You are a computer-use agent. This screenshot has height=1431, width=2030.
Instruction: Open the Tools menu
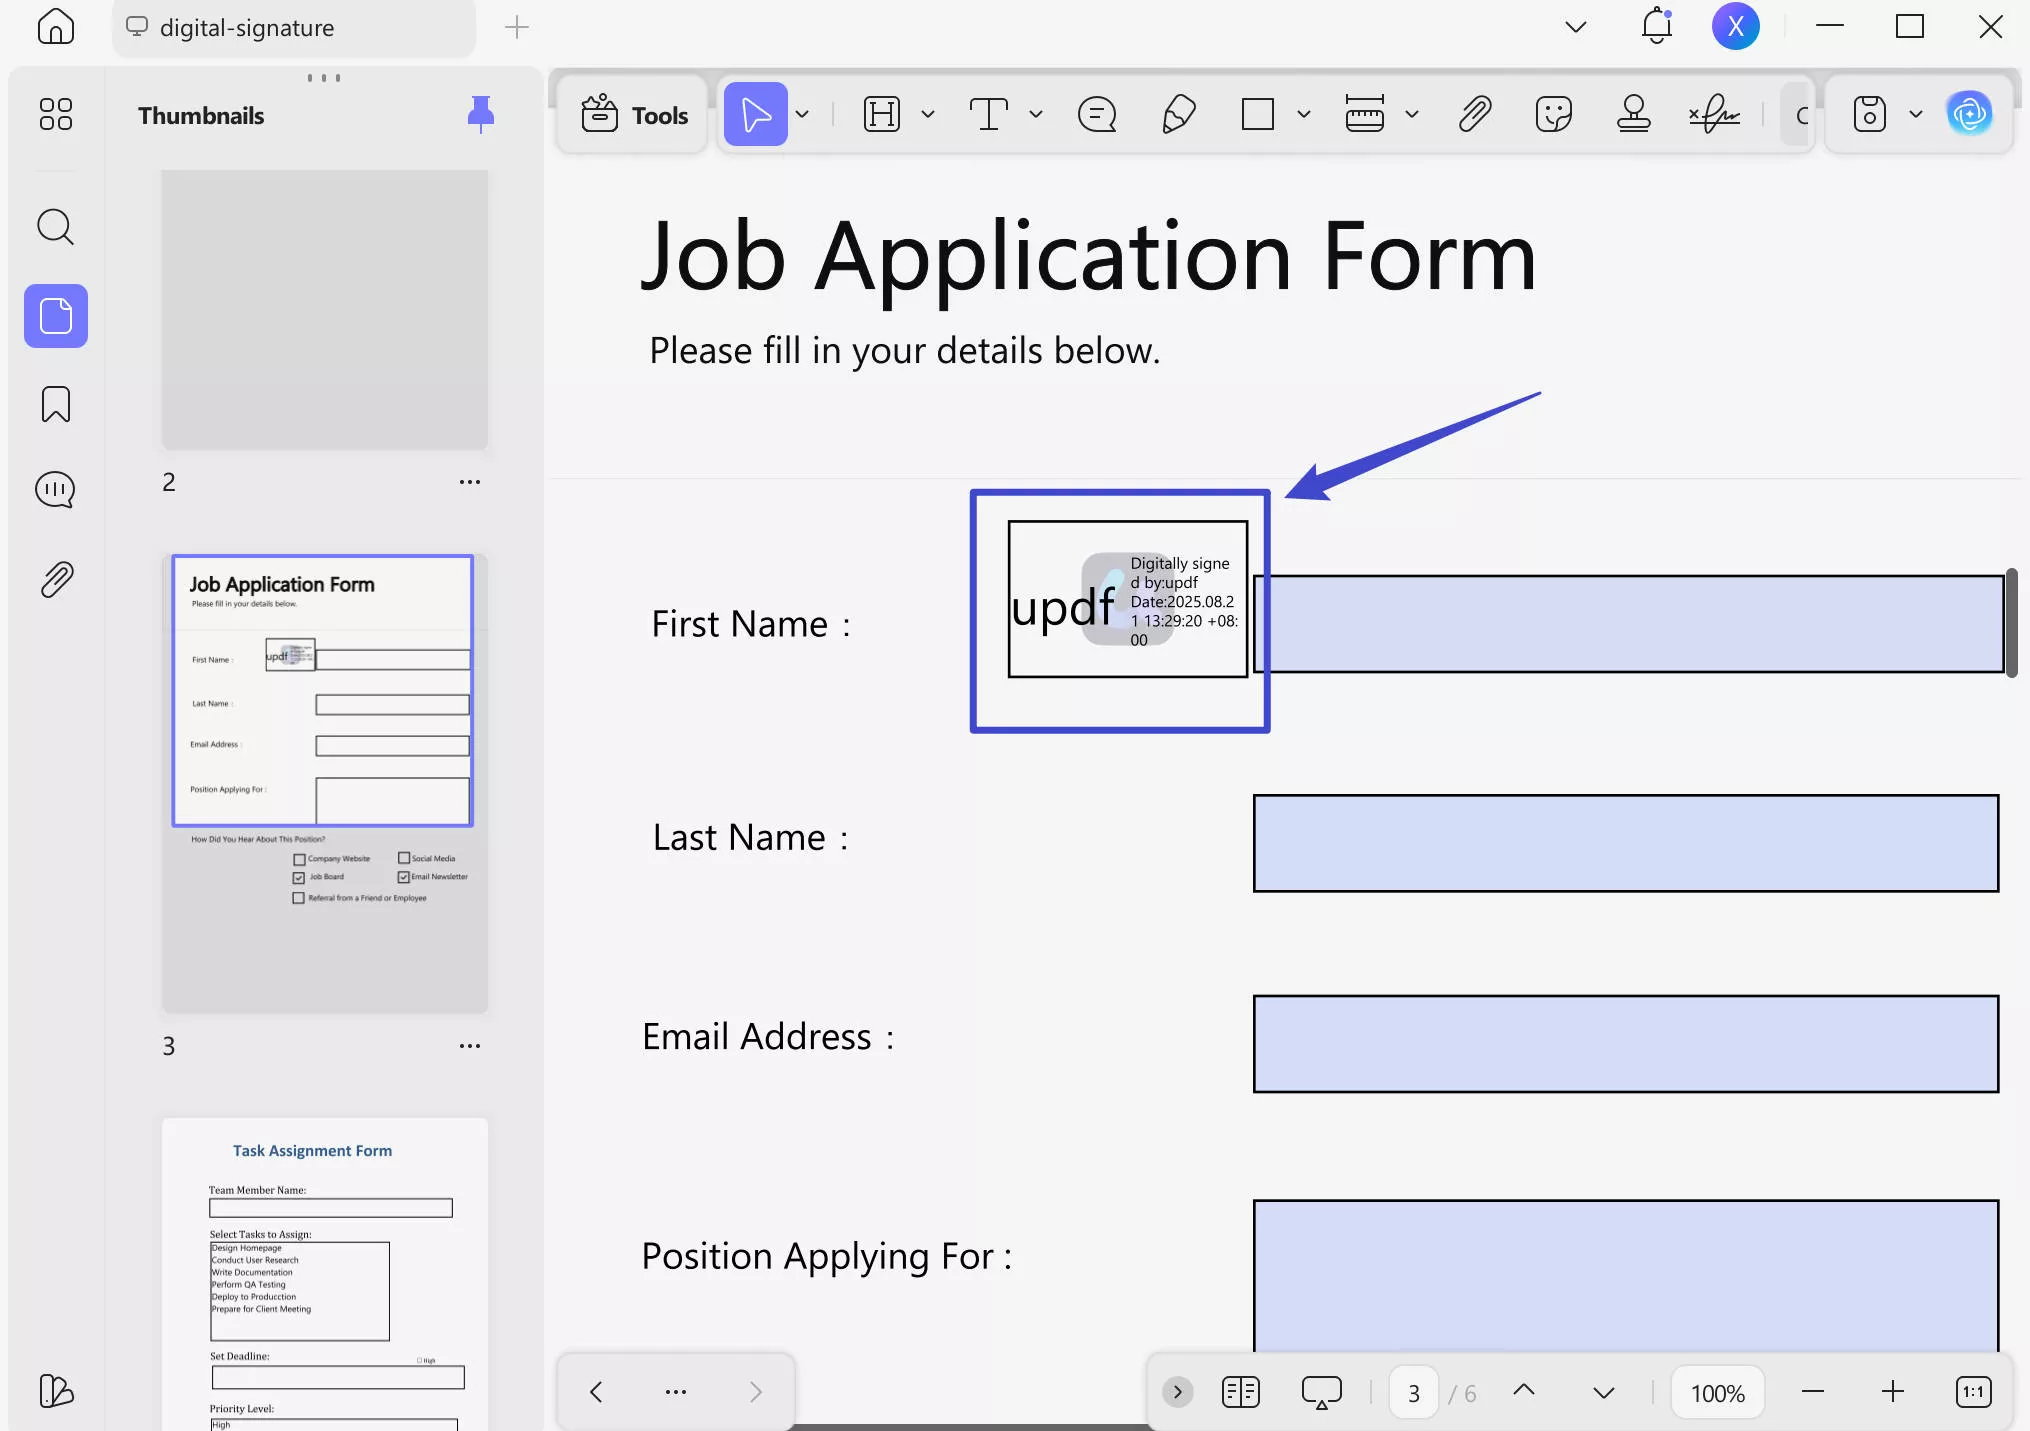click(x=635, y=115)
